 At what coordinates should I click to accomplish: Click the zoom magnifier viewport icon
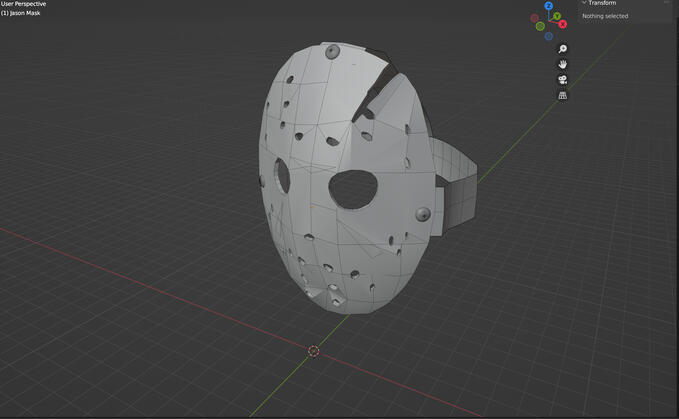point(563,49)
